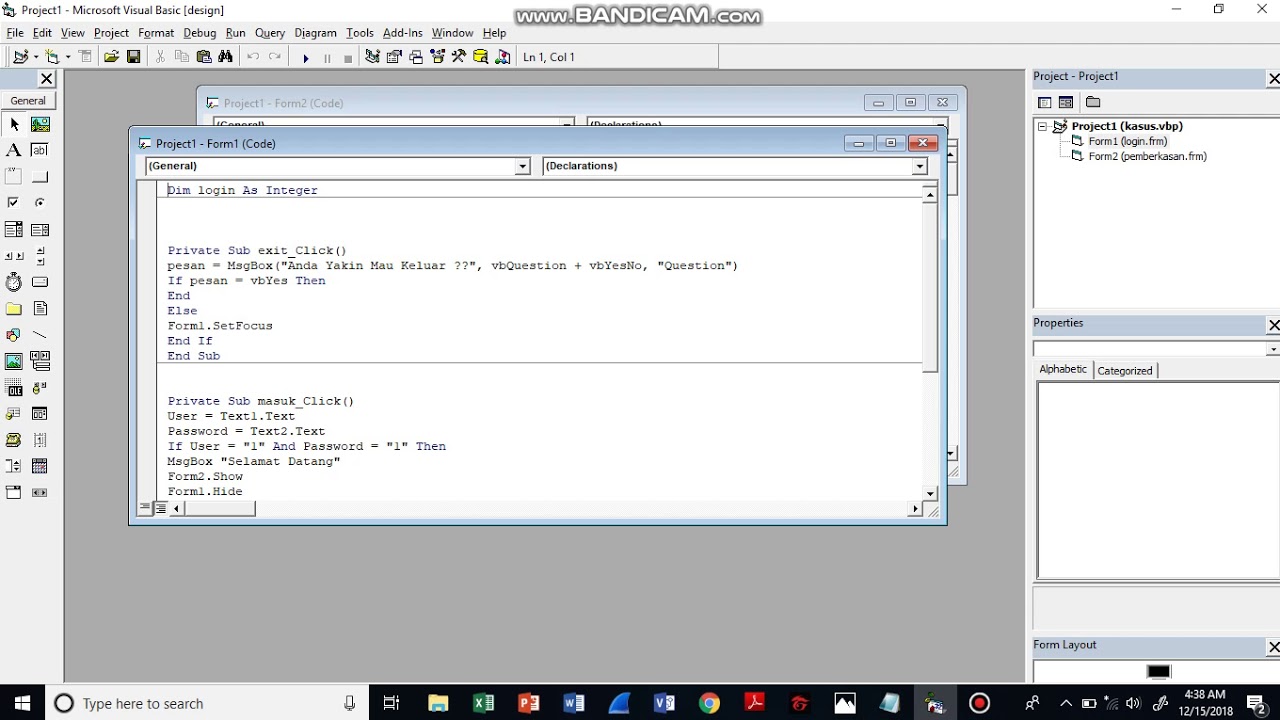Screen dimensions: 1280x720
Task: Open dropdown arrow beside Add Form icon
Action: coord(68,57)
